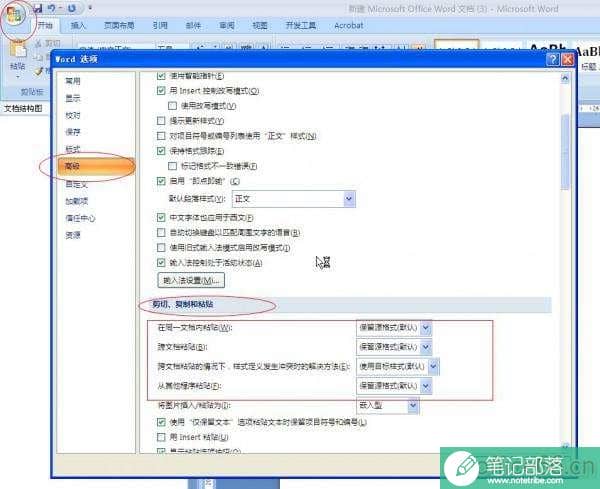Image resolution: width=600 pixels, height=489 pixels.
Task: Click the options dialog vertical scrollbar thumb
Action: tap(565, 151)
